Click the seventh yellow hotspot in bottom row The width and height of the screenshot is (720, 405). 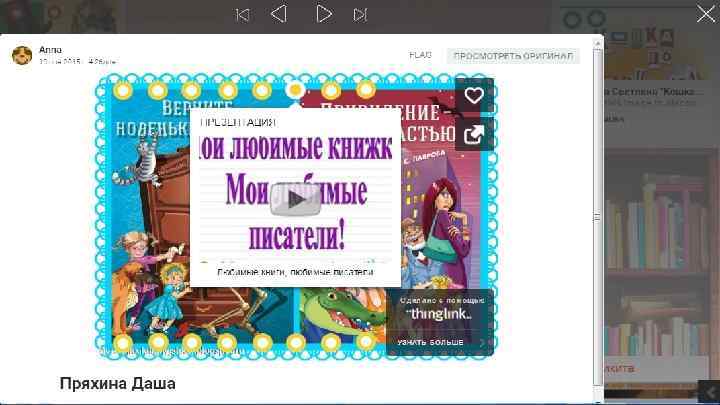(x=331, y=343)
